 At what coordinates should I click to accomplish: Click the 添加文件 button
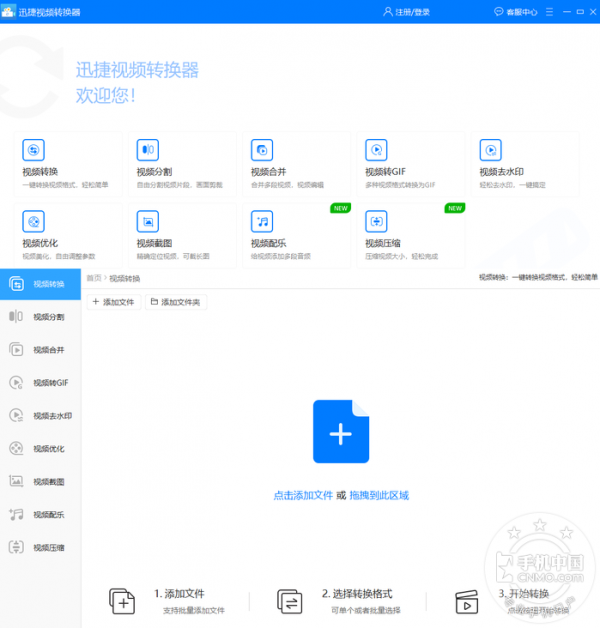pos(114,302)
